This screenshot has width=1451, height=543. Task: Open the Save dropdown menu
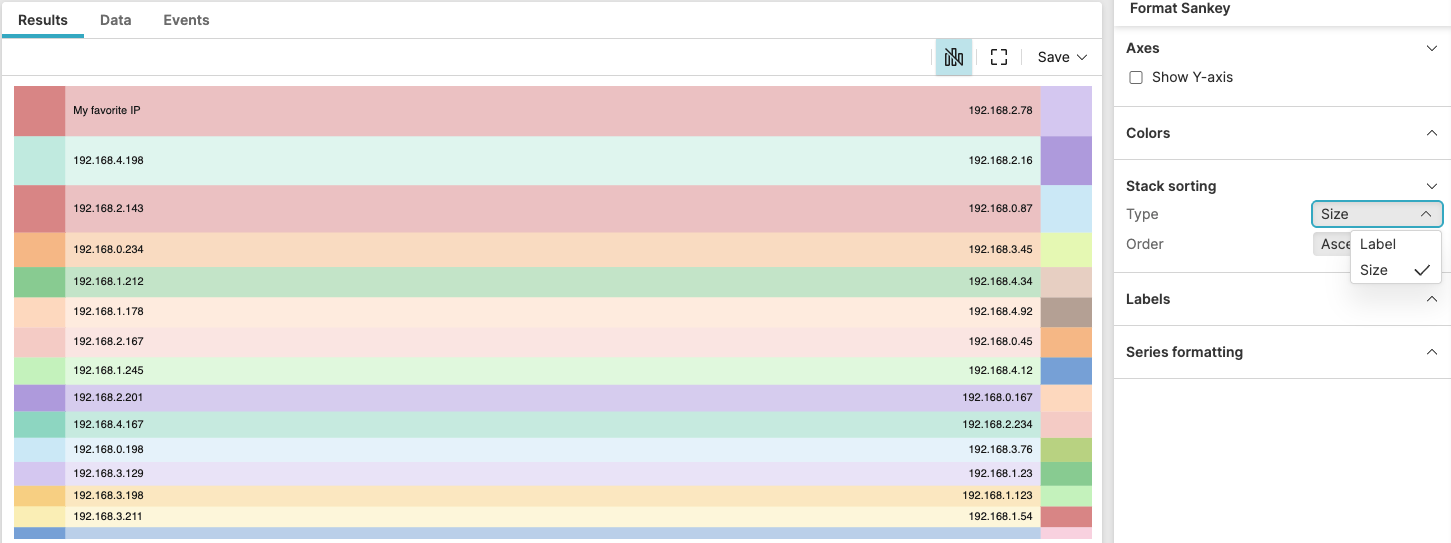[1061, 57]
